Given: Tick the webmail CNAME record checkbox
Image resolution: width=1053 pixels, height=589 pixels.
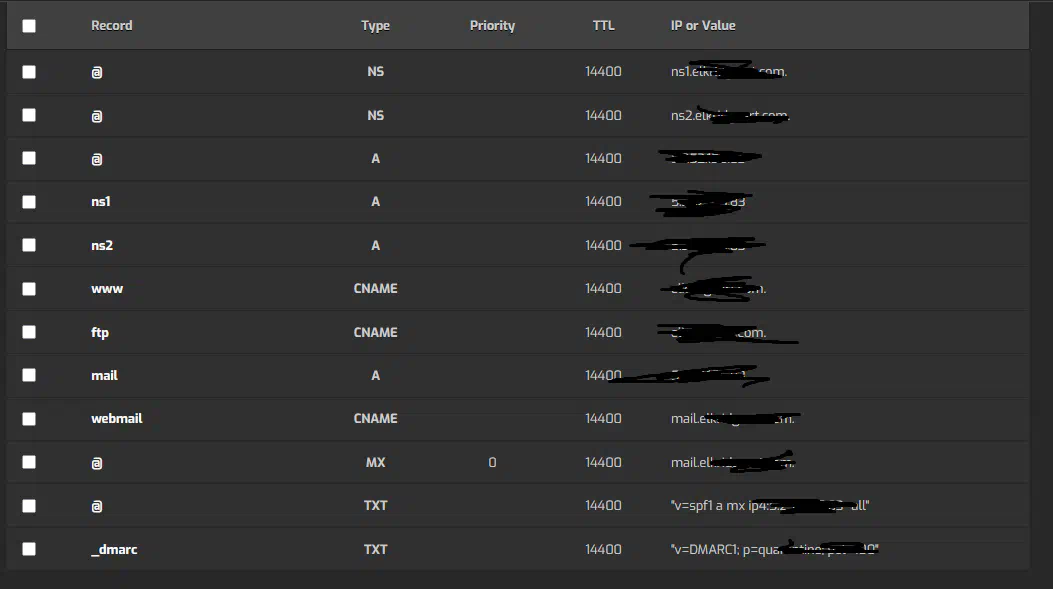Looking at the screenshot, I should coord(29,419).
